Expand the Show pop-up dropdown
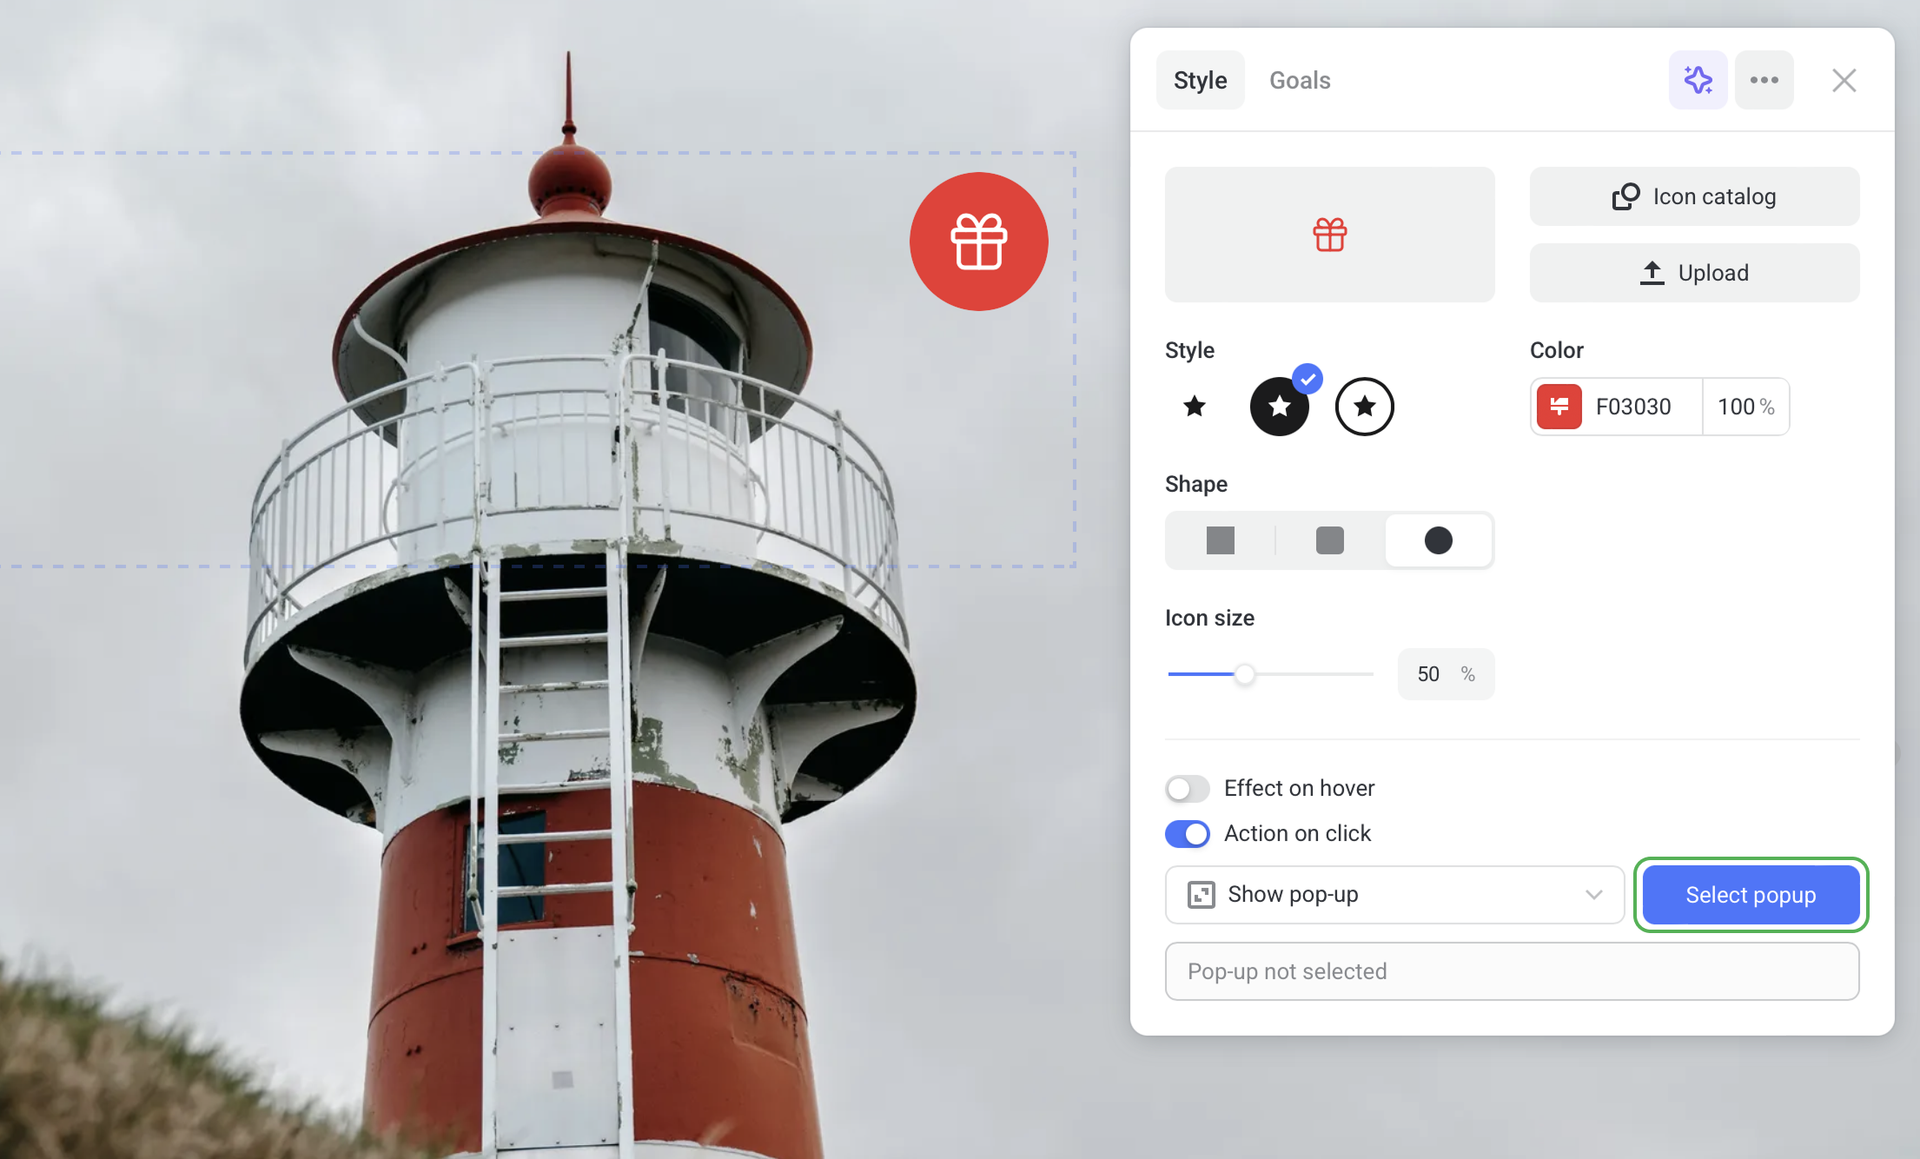 click(x=1394, y=895)
